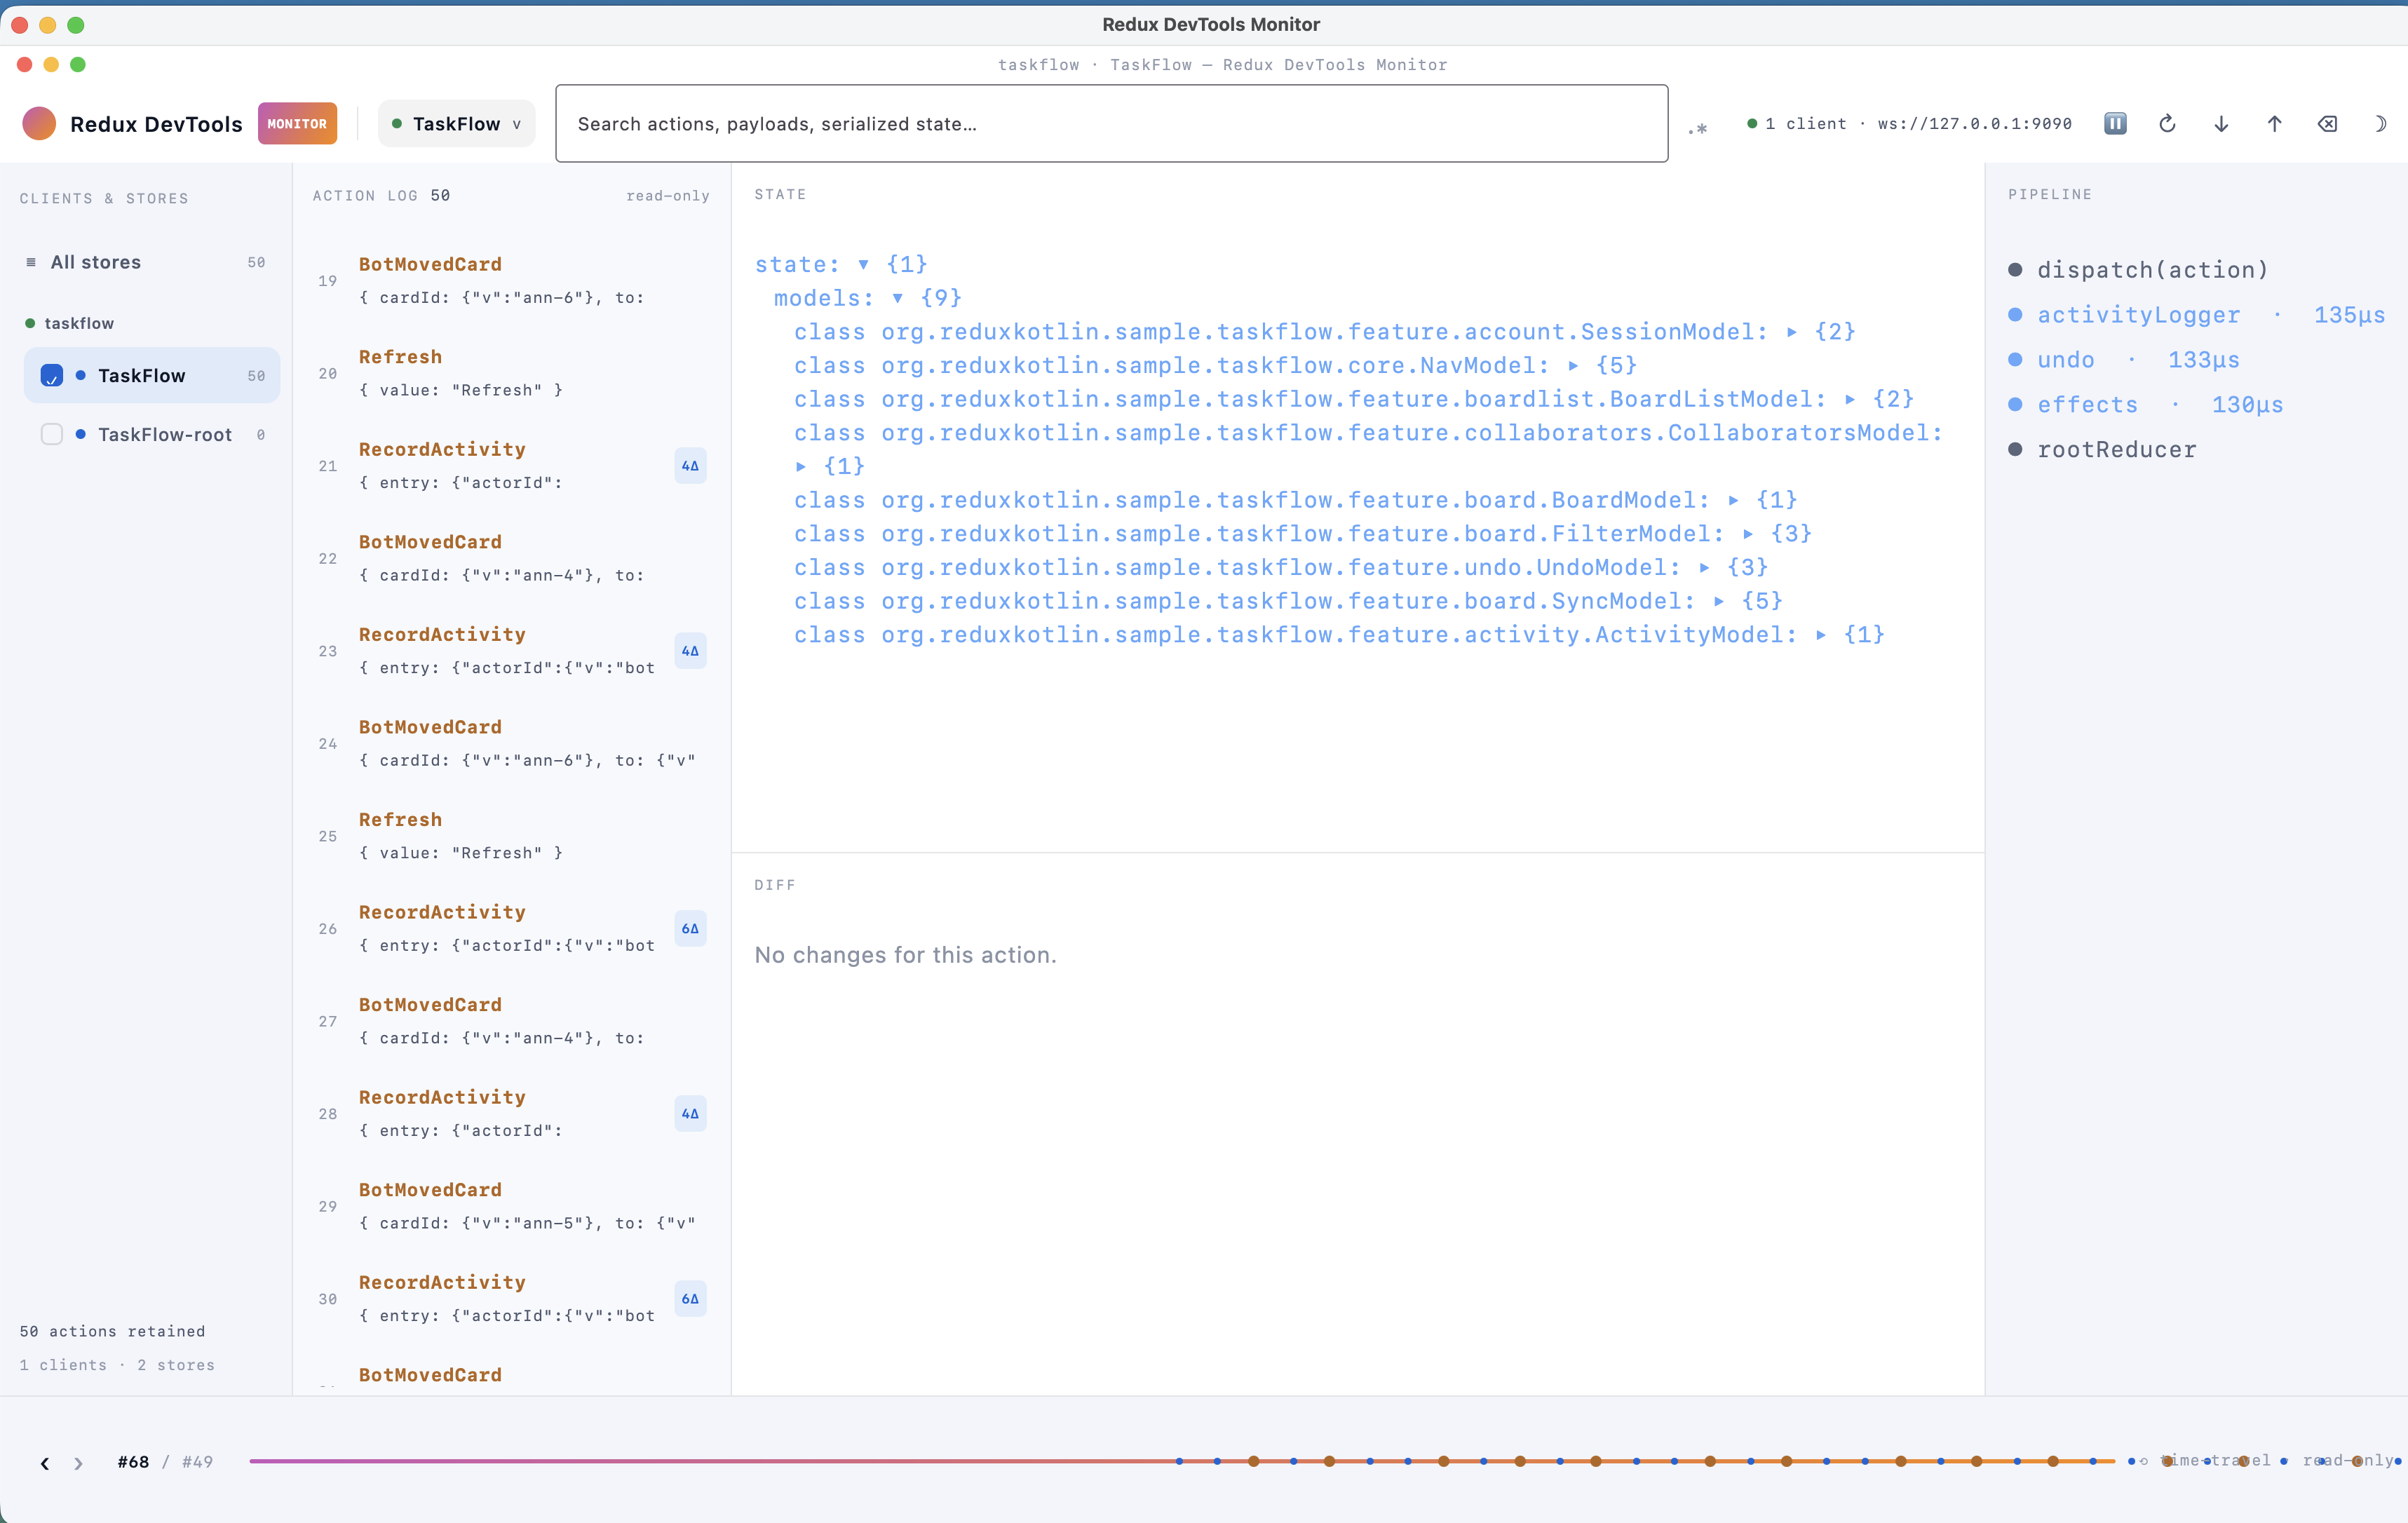Image resolution: width=2408 pixels, height=1523 pixels.
Task: Click the #68 timeline position label
Action: (x=133, y=1462)
